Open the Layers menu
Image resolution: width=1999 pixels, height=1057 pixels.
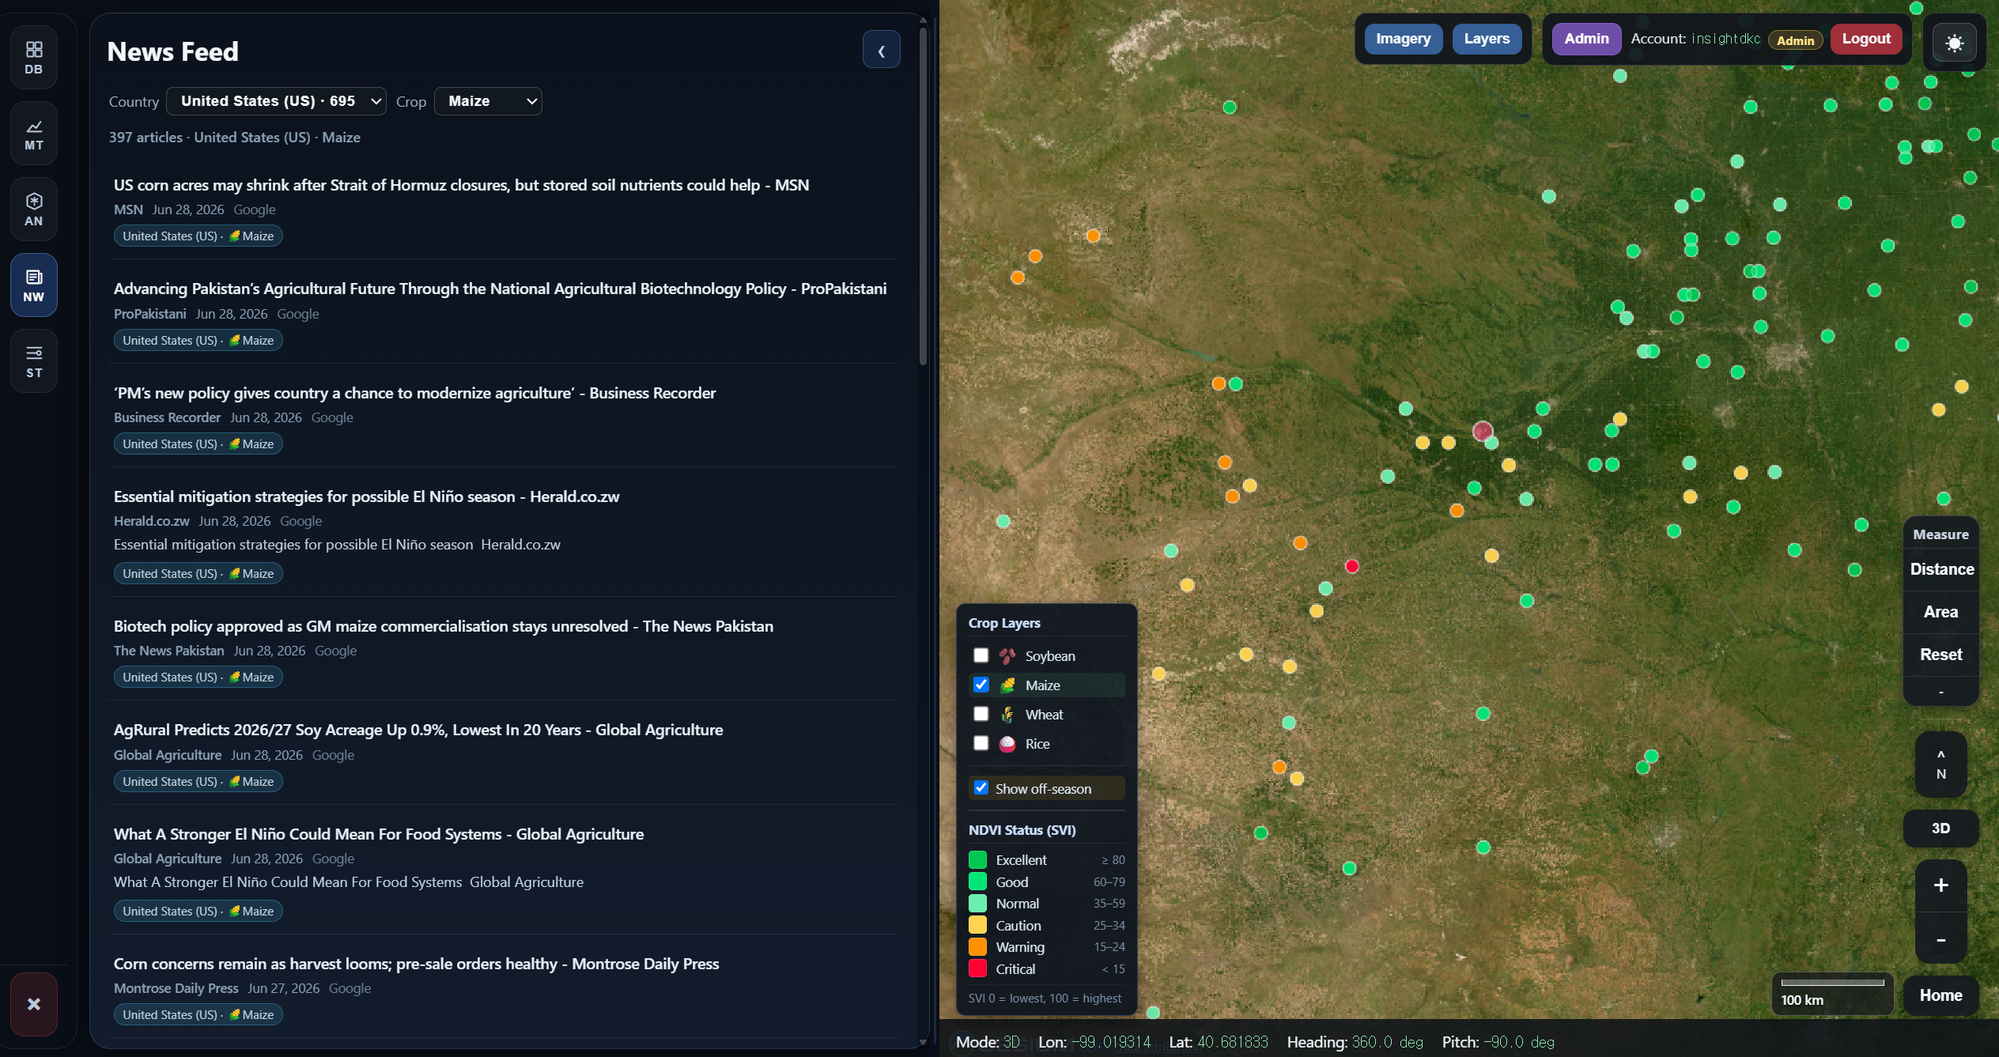(1487, 39)
